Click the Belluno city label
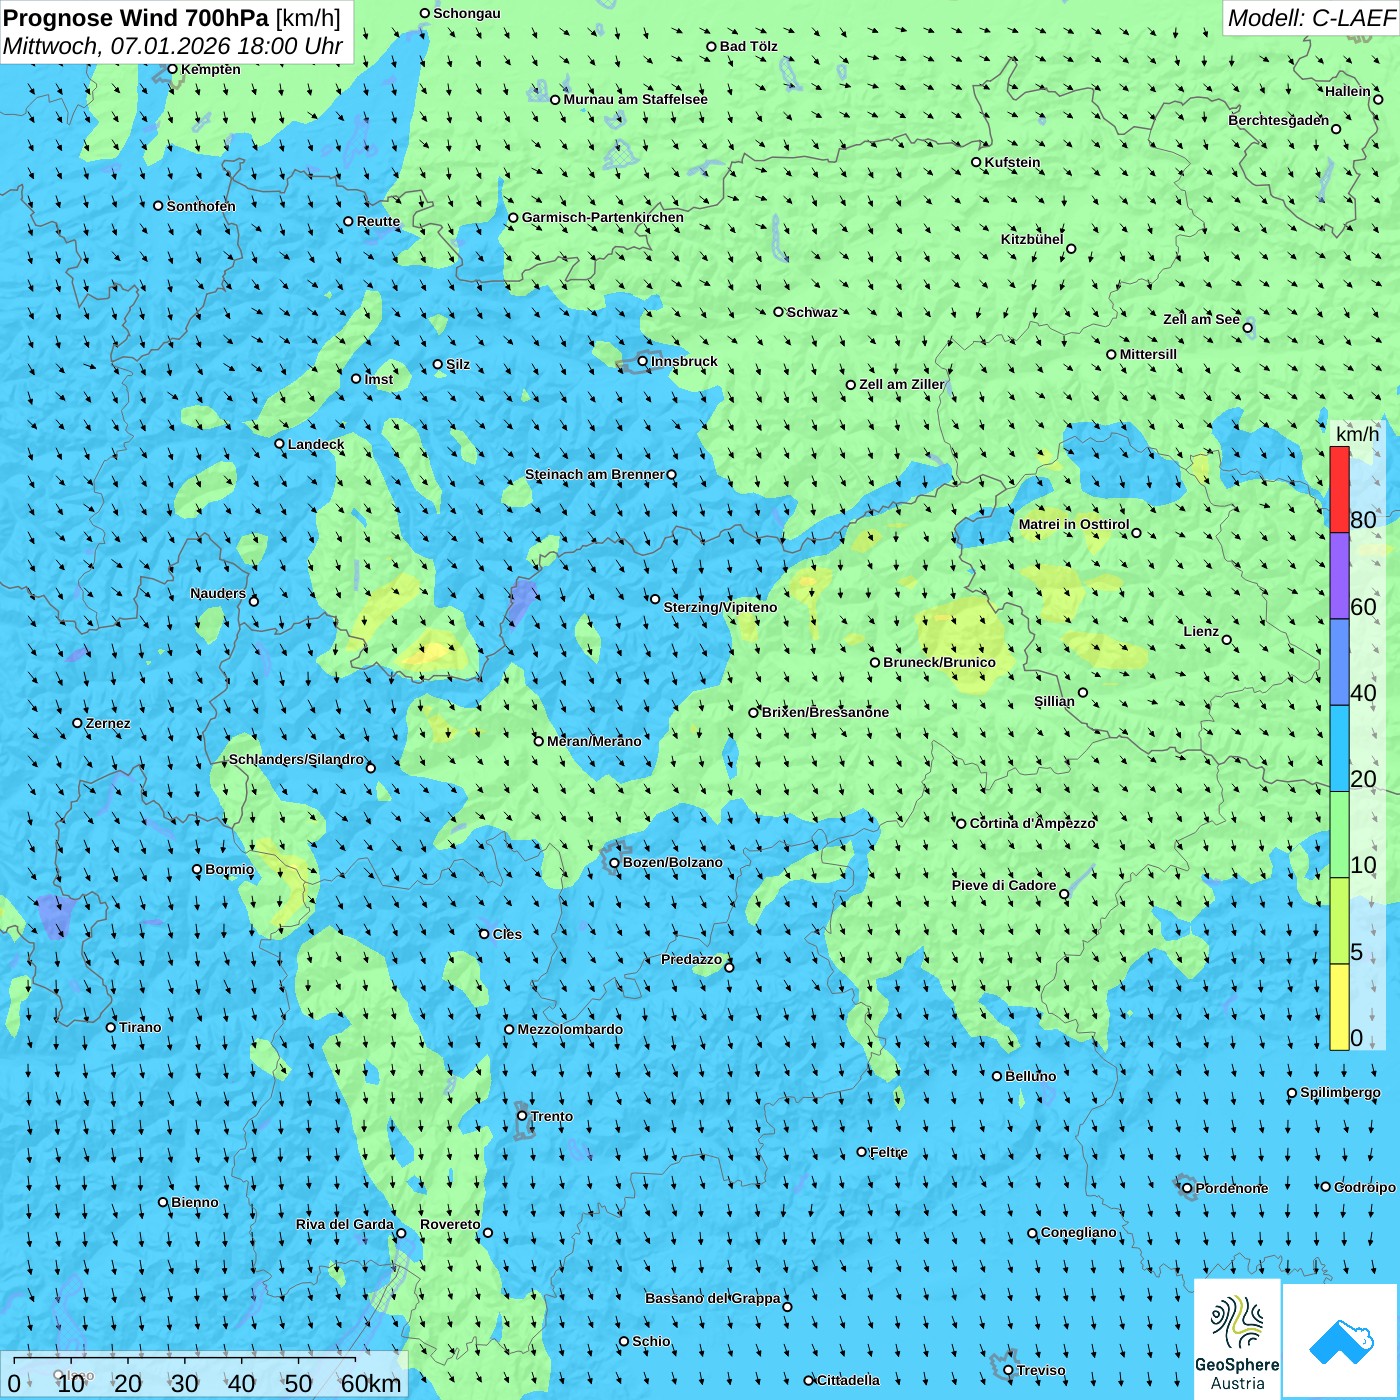The image size is (1400, 1400). [x=1030, y=1076]
